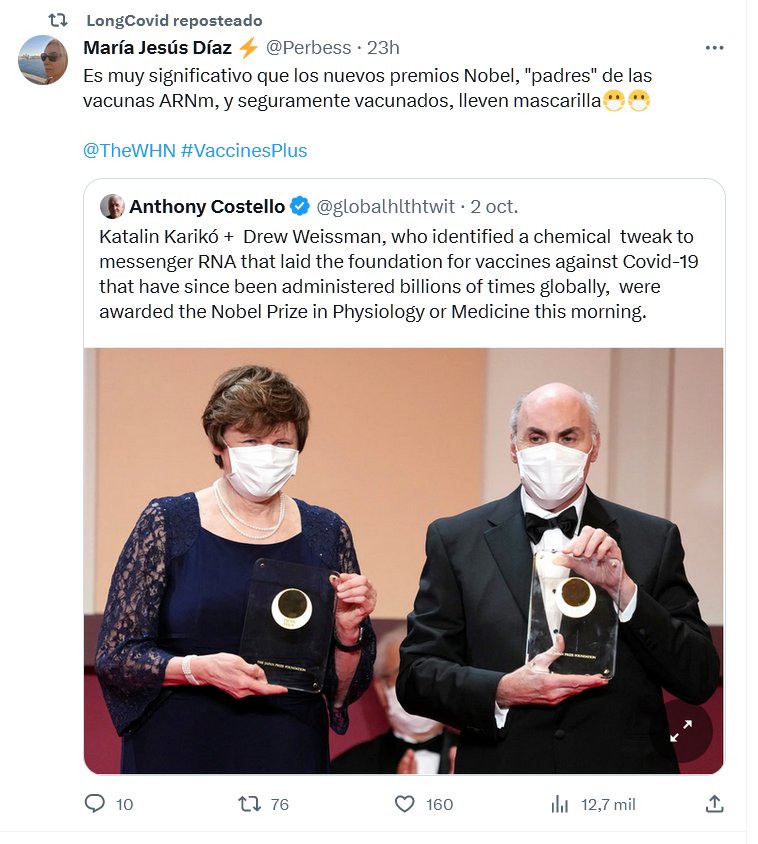Click the share upload icon
758x844 pixels.
(x=714, y=803)
